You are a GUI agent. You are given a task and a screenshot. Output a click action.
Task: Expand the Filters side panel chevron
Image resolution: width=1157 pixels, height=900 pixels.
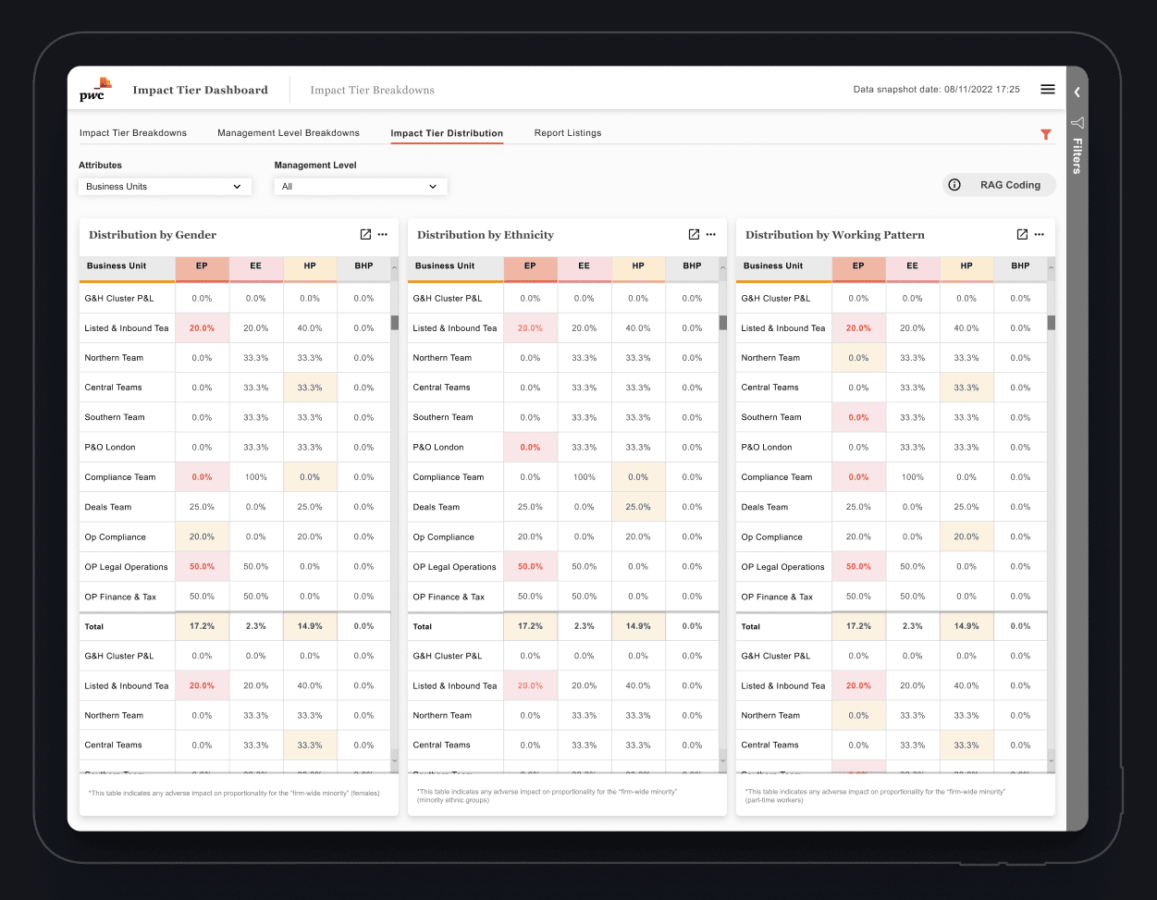pos(1077,92)
